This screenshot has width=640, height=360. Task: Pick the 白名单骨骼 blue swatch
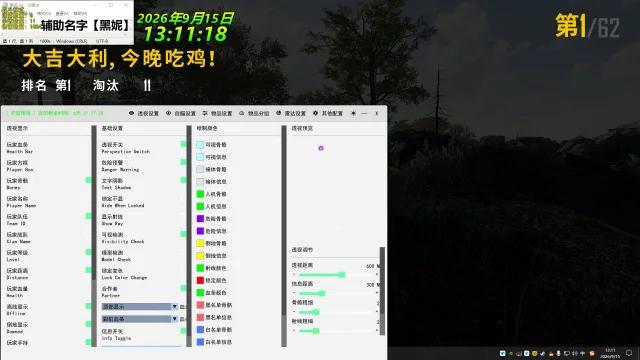[x=200, y=329]
